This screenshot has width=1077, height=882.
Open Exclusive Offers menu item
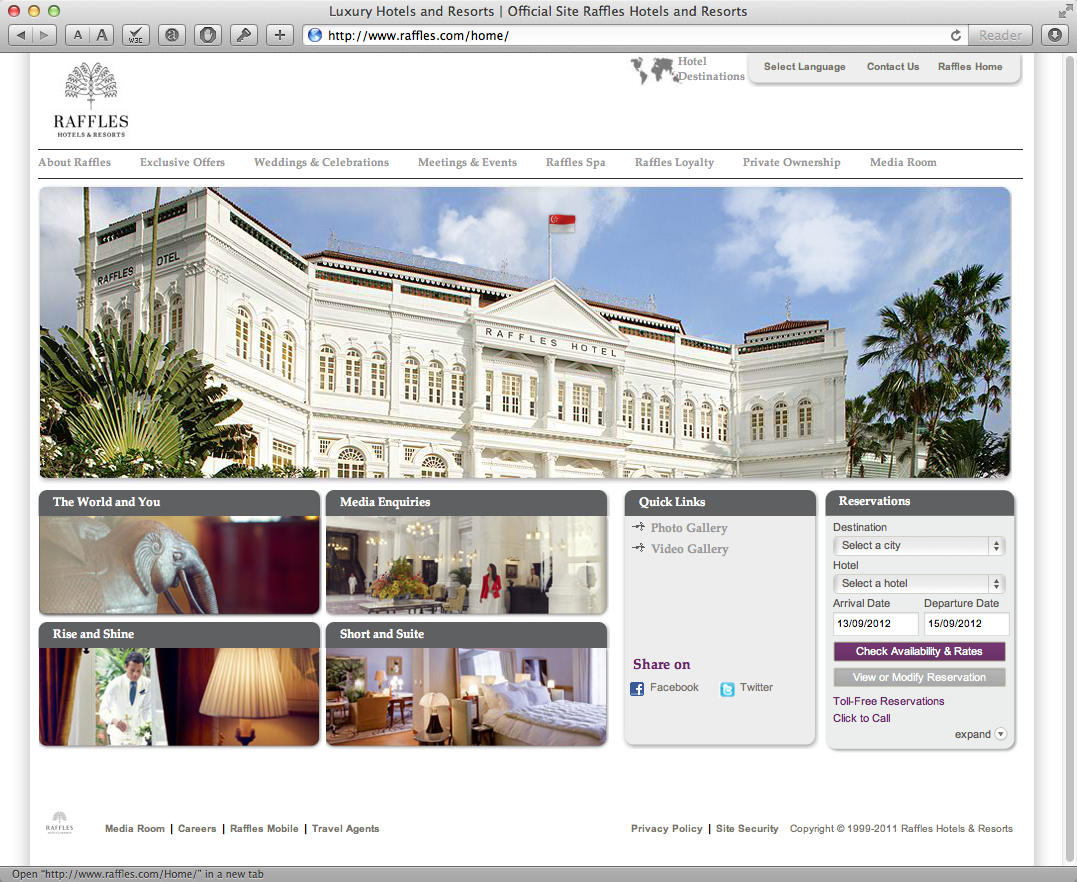pyautogui.click(x=182, y=162)
